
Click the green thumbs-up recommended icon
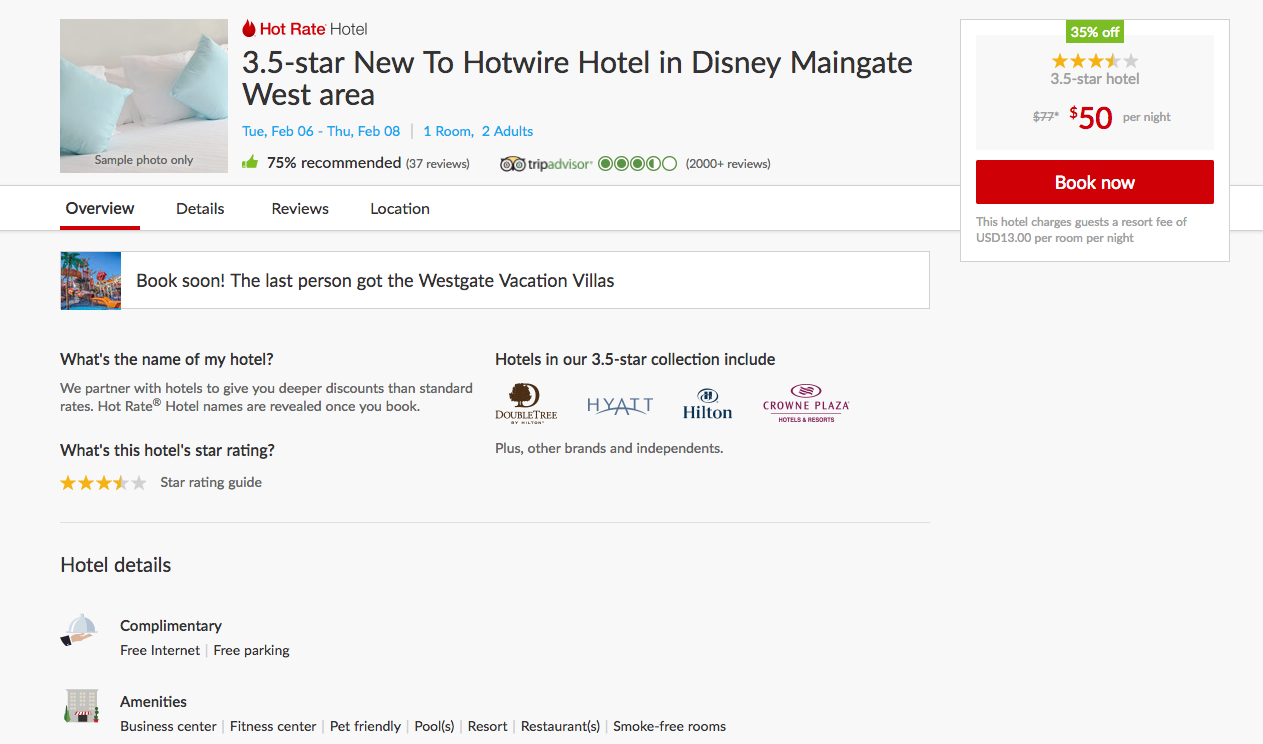tap(250, 162)
